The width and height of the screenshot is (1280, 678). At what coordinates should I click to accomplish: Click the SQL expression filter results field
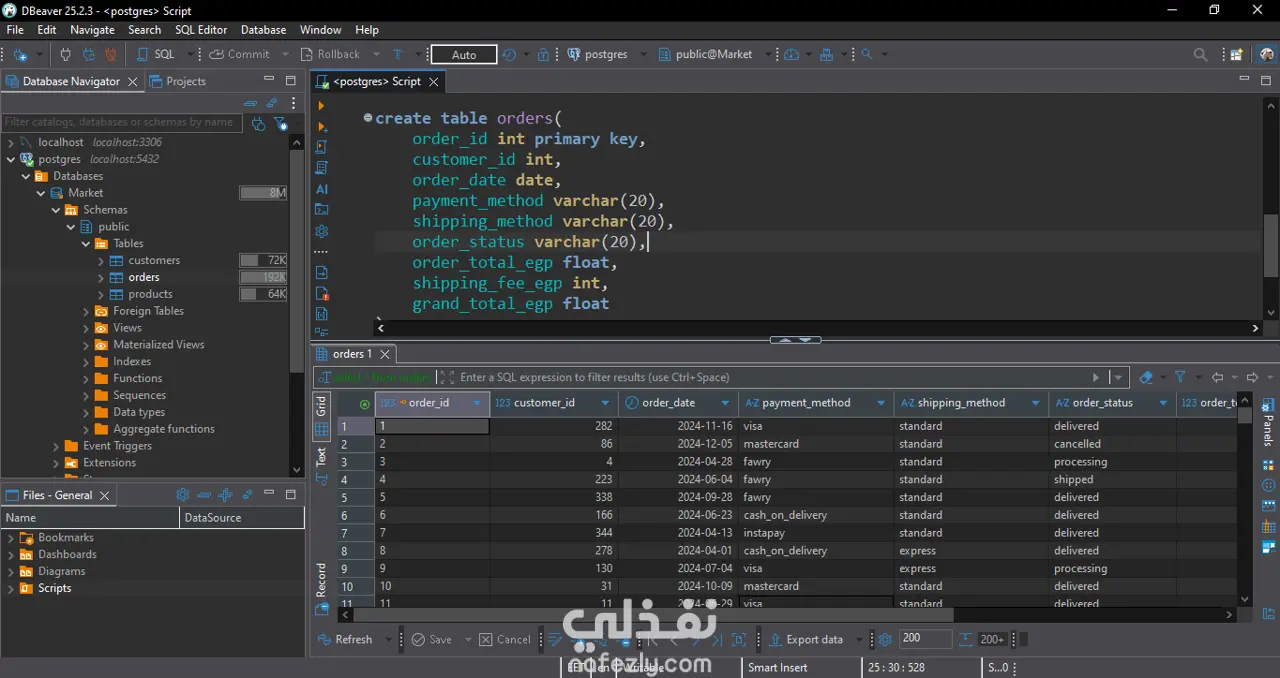775,377
